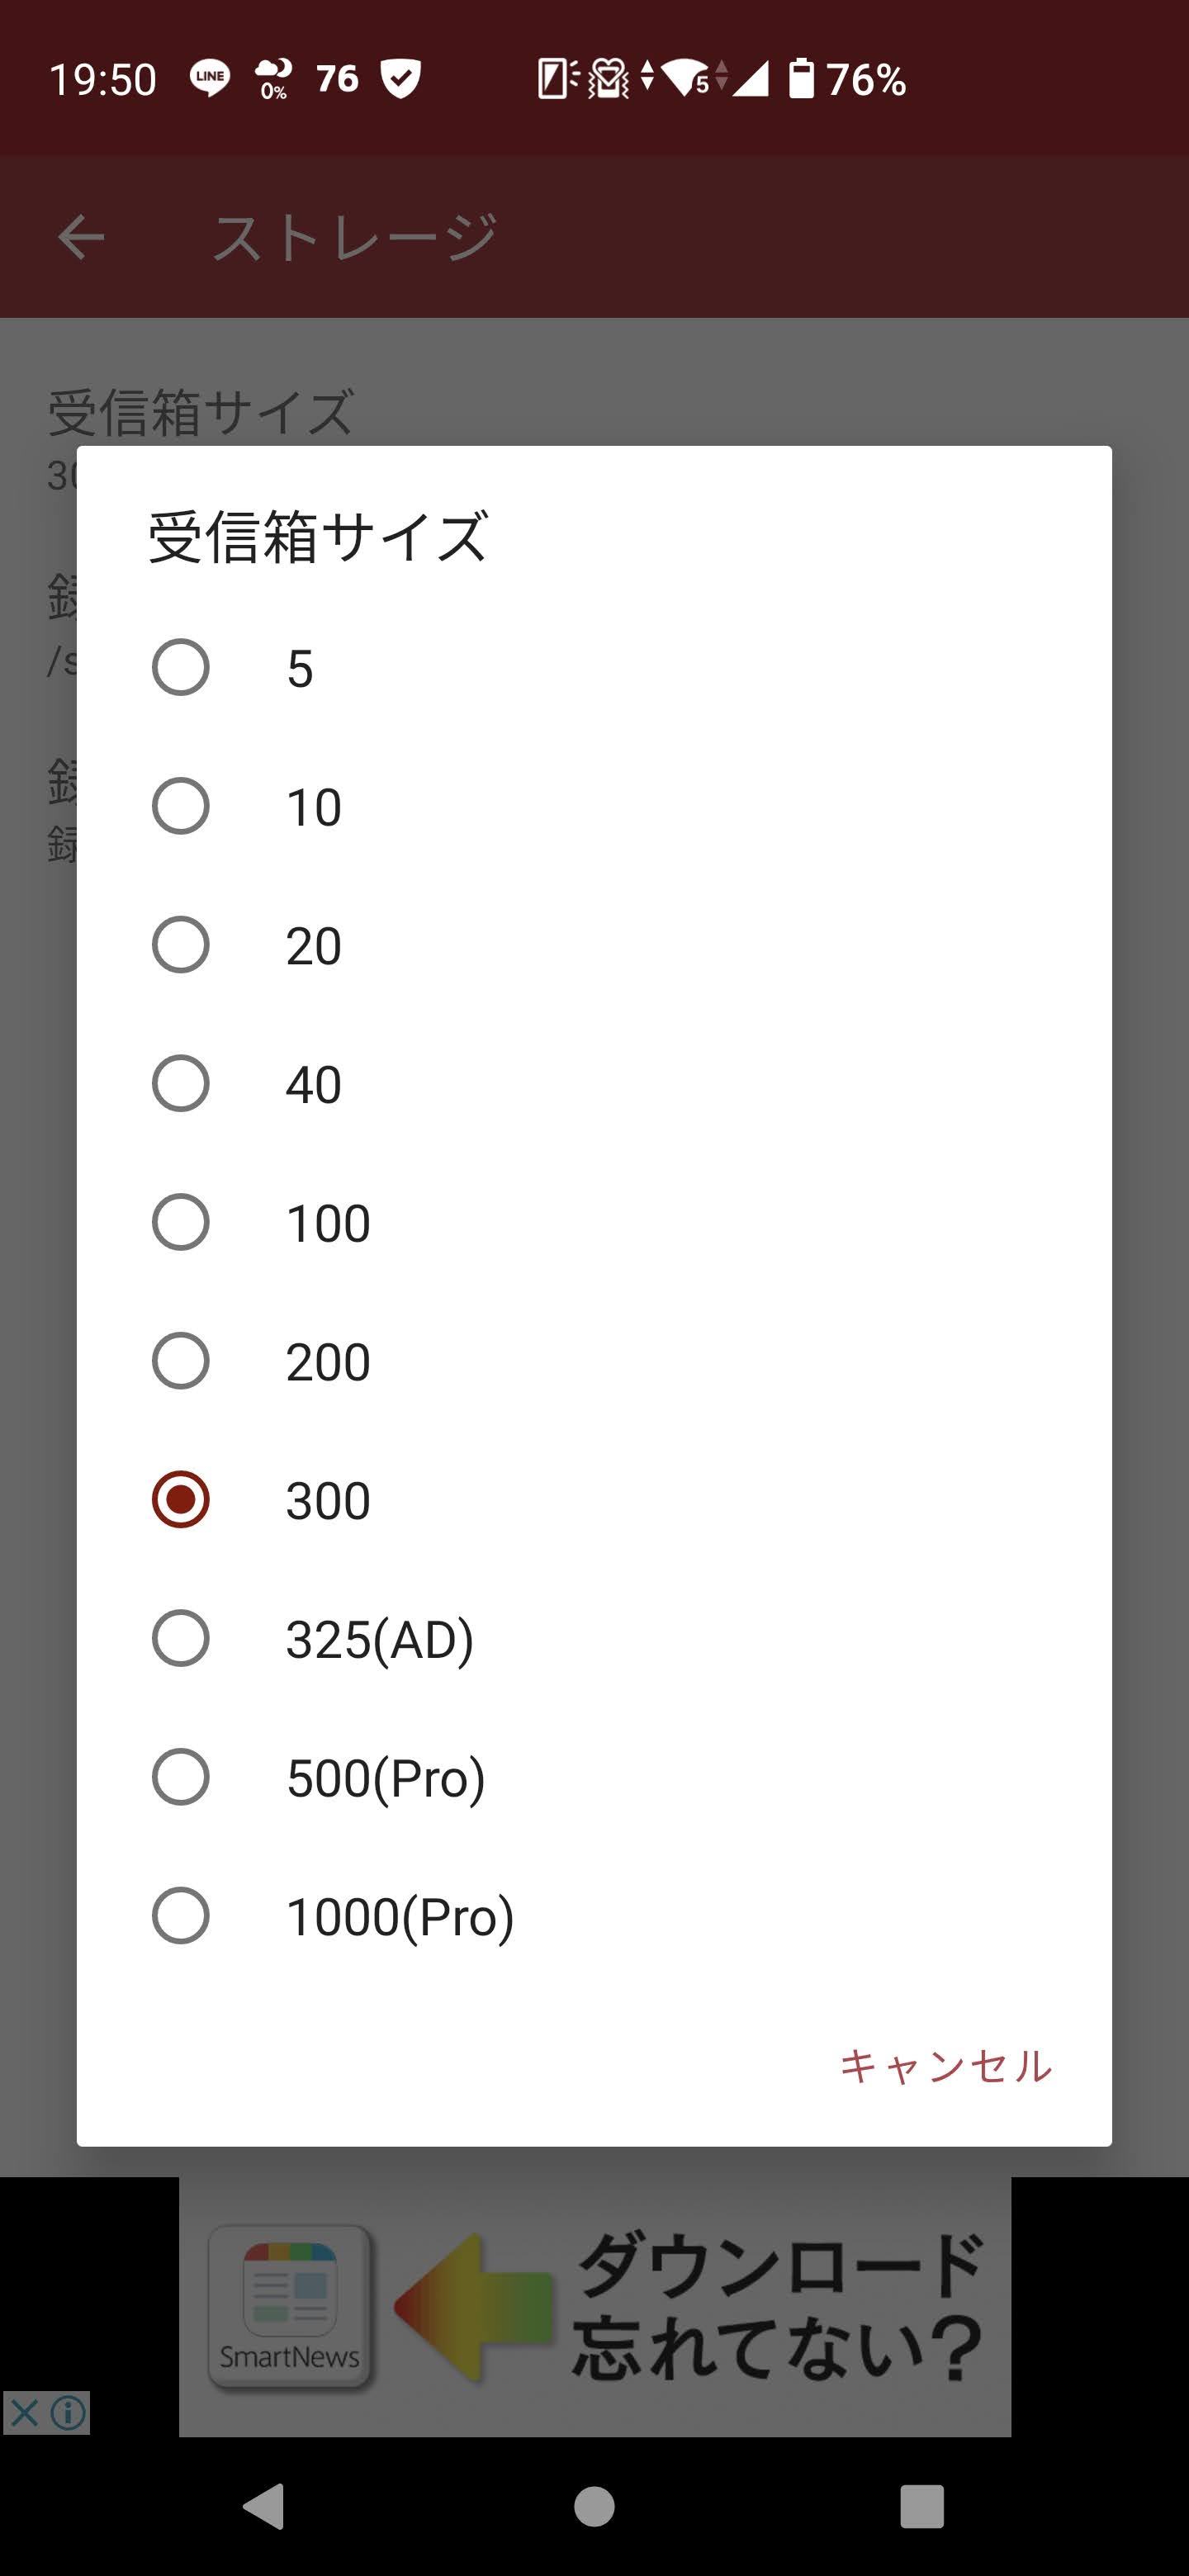Tap the recent apps square button

point(922,2506)
